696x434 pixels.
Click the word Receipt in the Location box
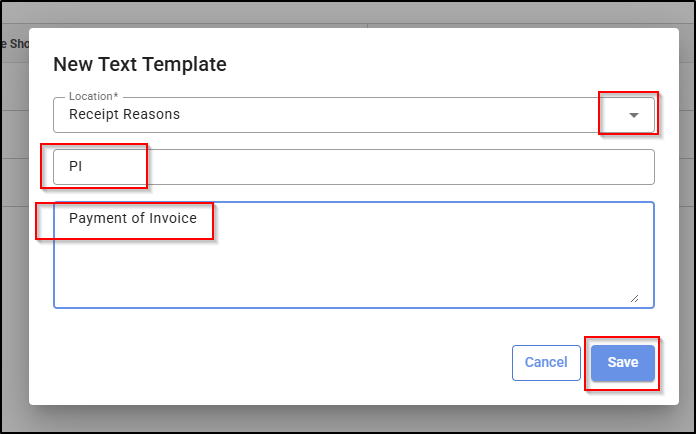point(94,114)
